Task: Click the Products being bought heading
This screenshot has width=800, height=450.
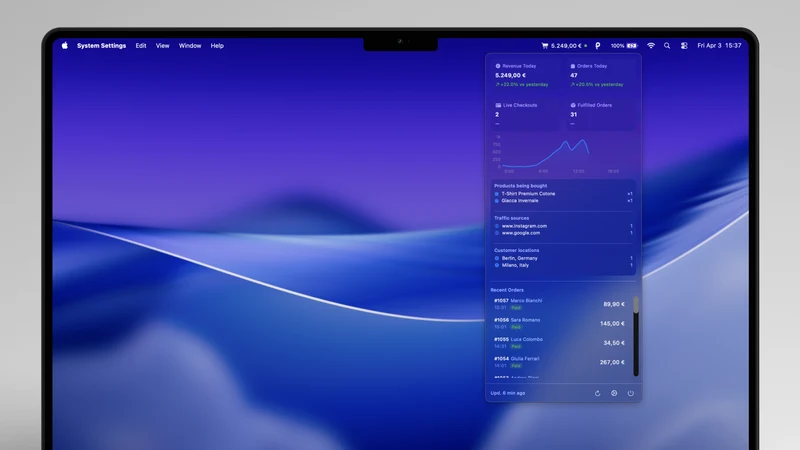Action: pyautogui.click(x=520, y=186)
